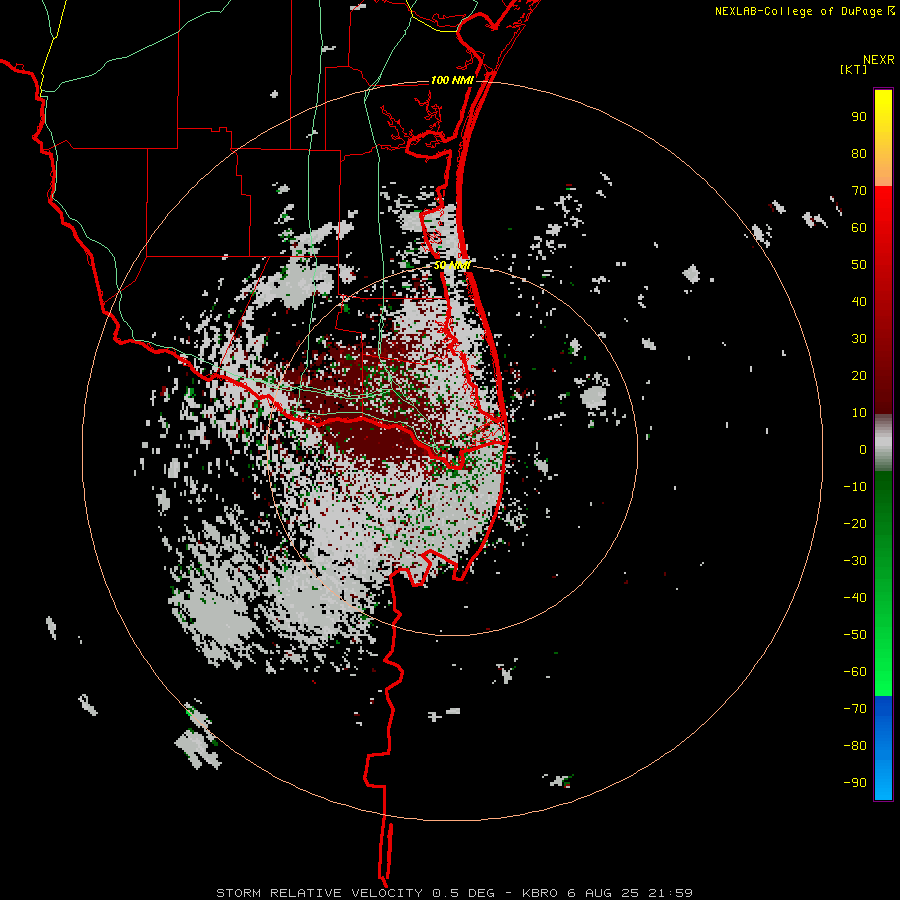The width and height of the screenshot is (900, 900).
Task: Click the 50 NMI range ring label
Action: coord(452,265)
